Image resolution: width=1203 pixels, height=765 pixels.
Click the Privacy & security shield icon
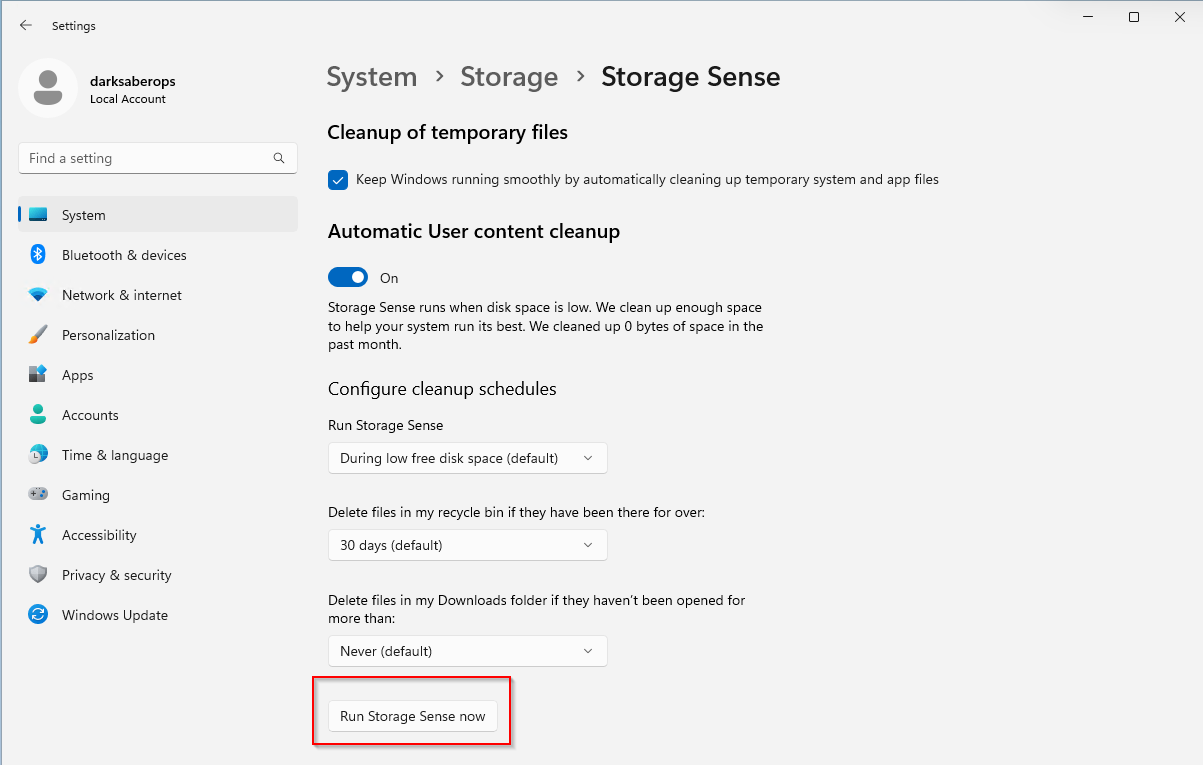point(37,575)
